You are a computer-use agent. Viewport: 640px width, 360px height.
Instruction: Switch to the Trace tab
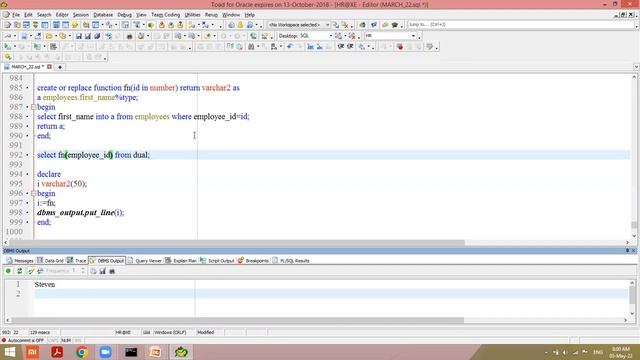pos(76,260)
